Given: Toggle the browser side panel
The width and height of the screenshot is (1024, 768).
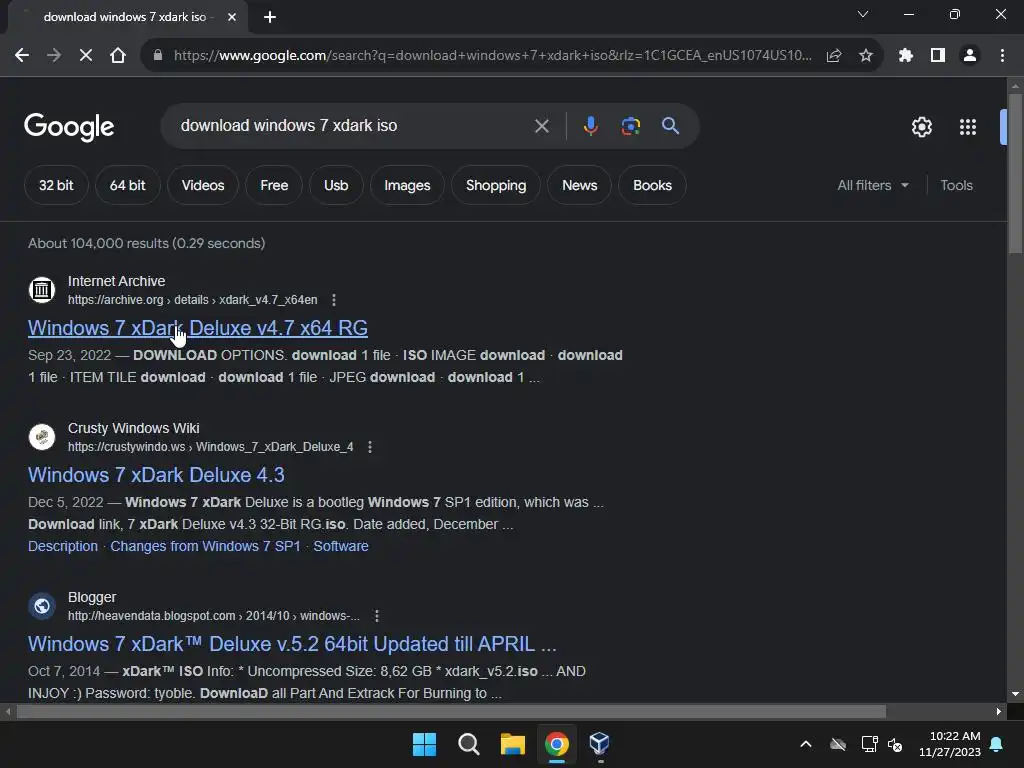Looking at the screenshot, I should tap(938, 56).
